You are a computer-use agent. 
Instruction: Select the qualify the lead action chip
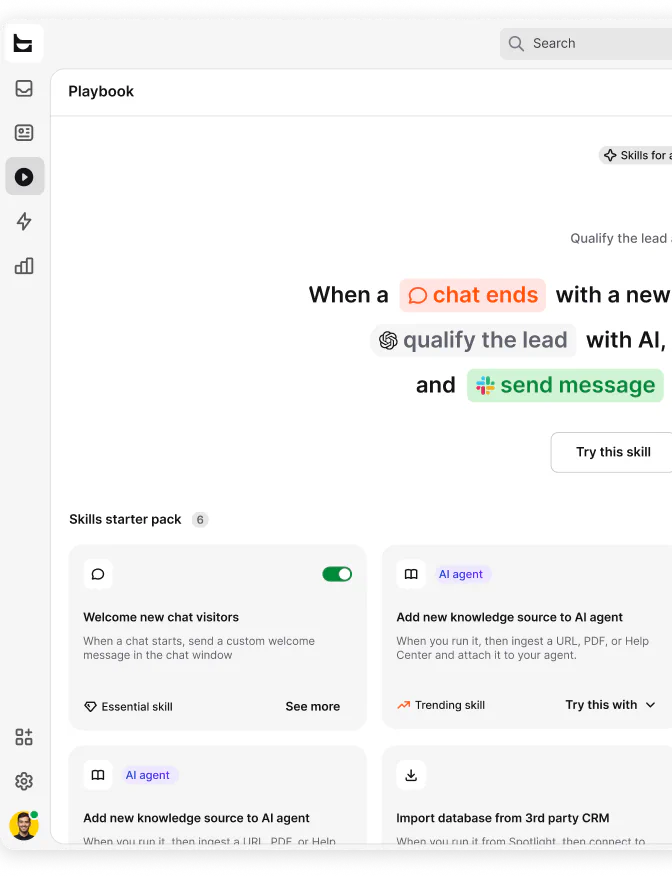click(x=473, y=340)
